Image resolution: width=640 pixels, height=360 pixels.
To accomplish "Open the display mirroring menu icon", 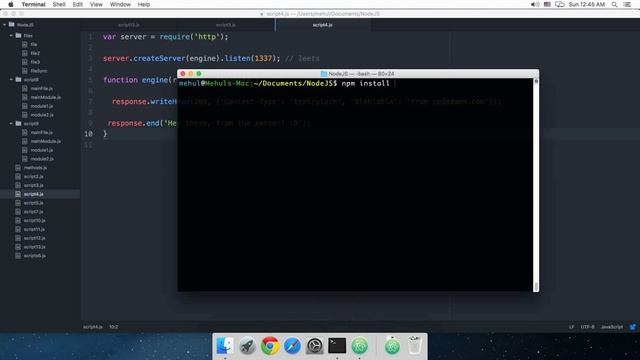I will click(560, 4).
